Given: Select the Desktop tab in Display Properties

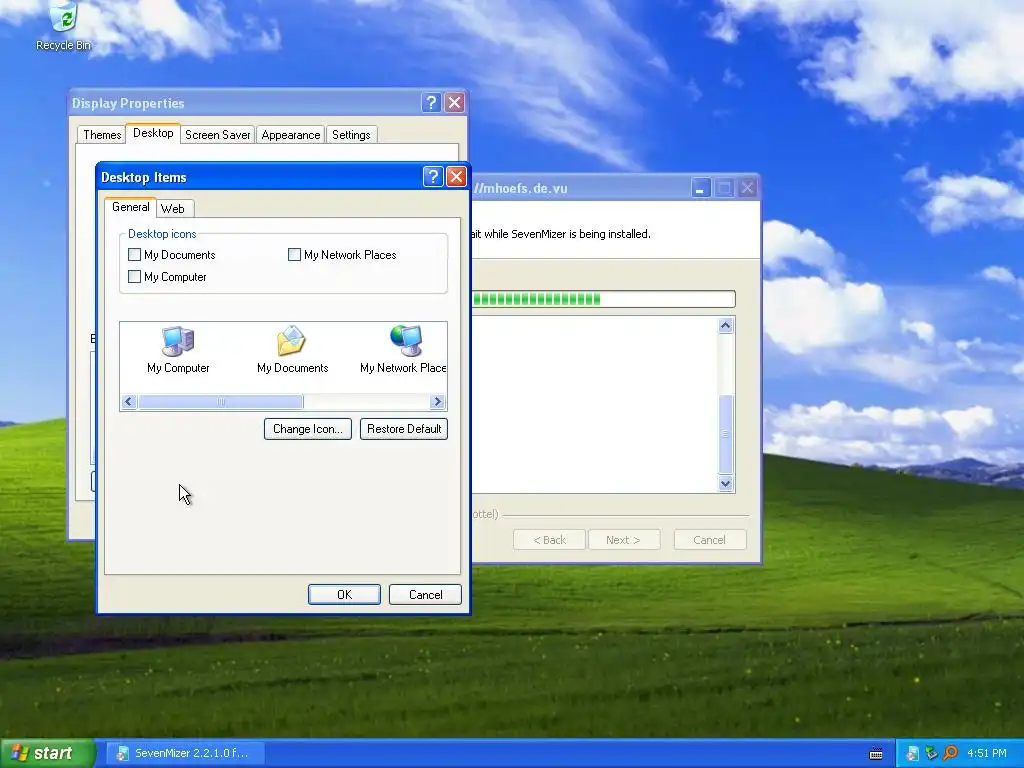Looking at the screenshot, I should pyautogui.click(x=153, y=133).
